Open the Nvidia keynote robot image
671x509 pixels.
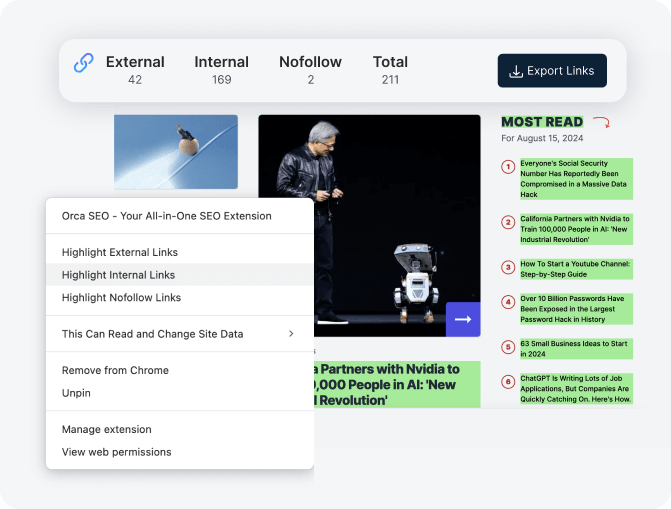pyautogui.click(x=369, y=226)
